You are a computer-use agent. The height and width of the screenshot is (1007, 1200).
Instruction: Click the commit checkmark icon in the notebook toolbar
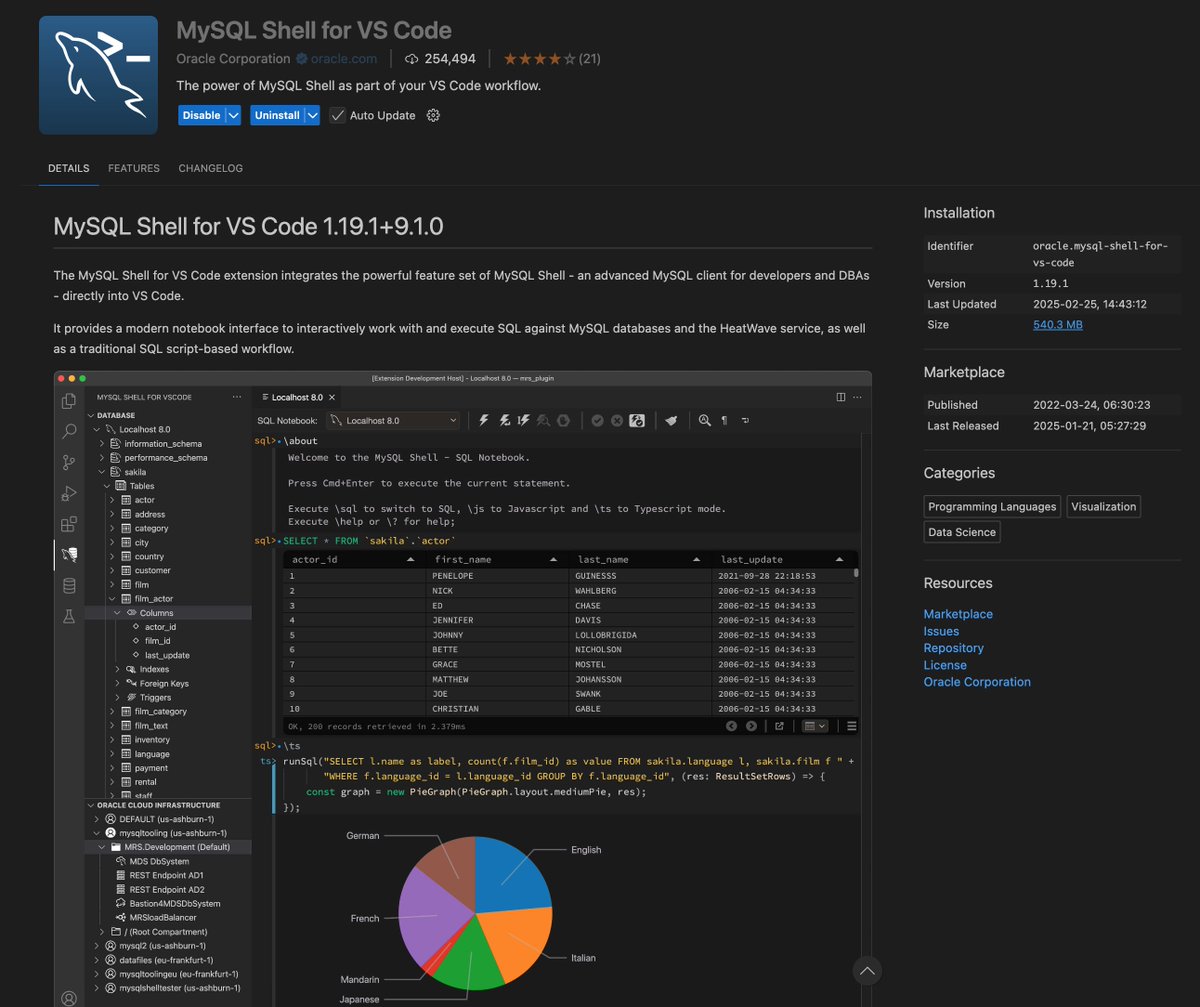(597, 421)
